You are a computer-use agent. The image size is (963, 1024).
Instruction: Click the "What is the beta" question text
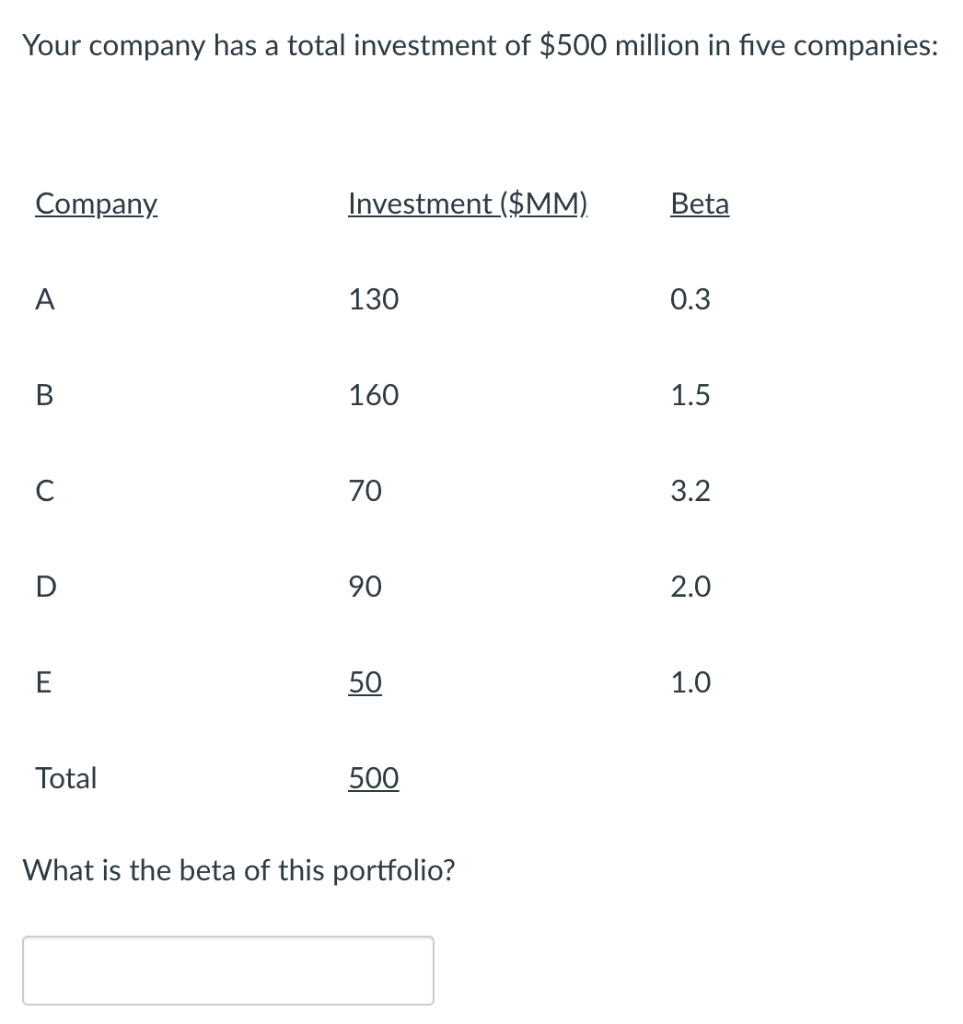[240, 870]
